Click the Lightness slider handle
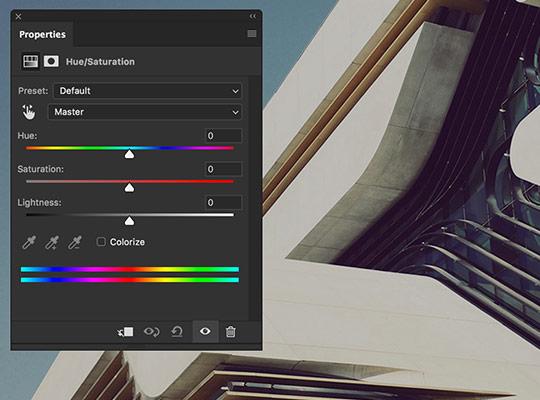Screen dimensions: 540x400 129,220
